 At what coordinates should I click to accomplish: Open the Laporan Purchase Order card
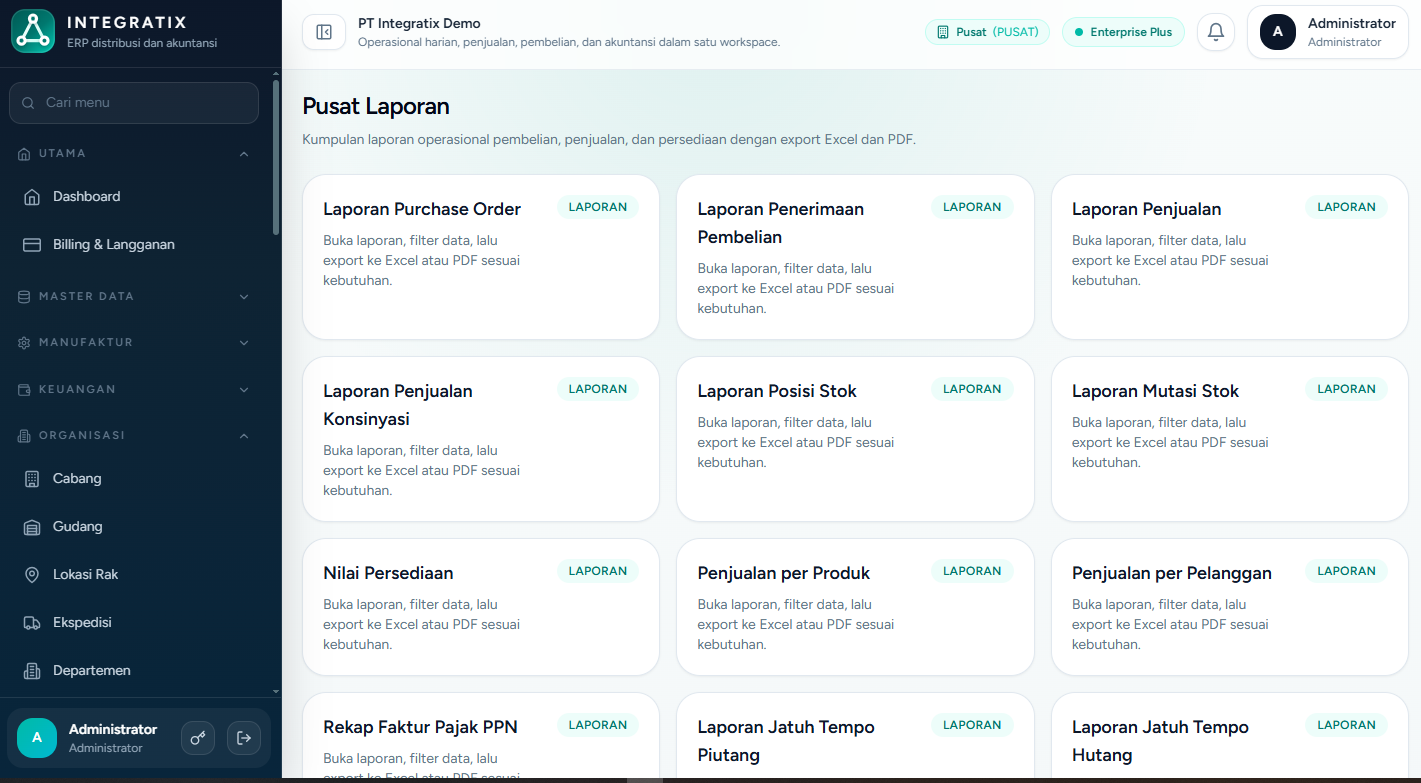(481, 257)
